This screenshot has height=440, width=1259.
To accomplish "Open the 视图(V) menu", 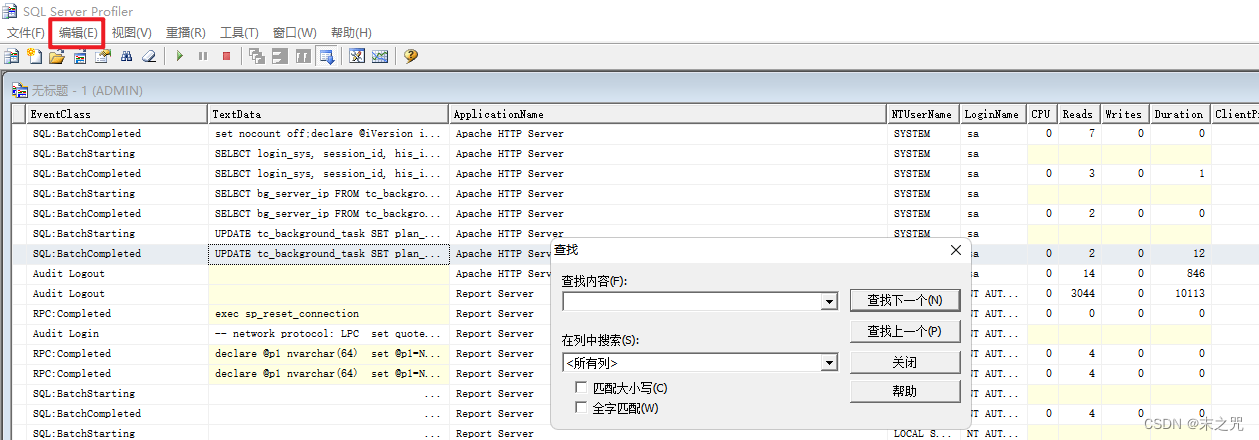I will [132, 33].
